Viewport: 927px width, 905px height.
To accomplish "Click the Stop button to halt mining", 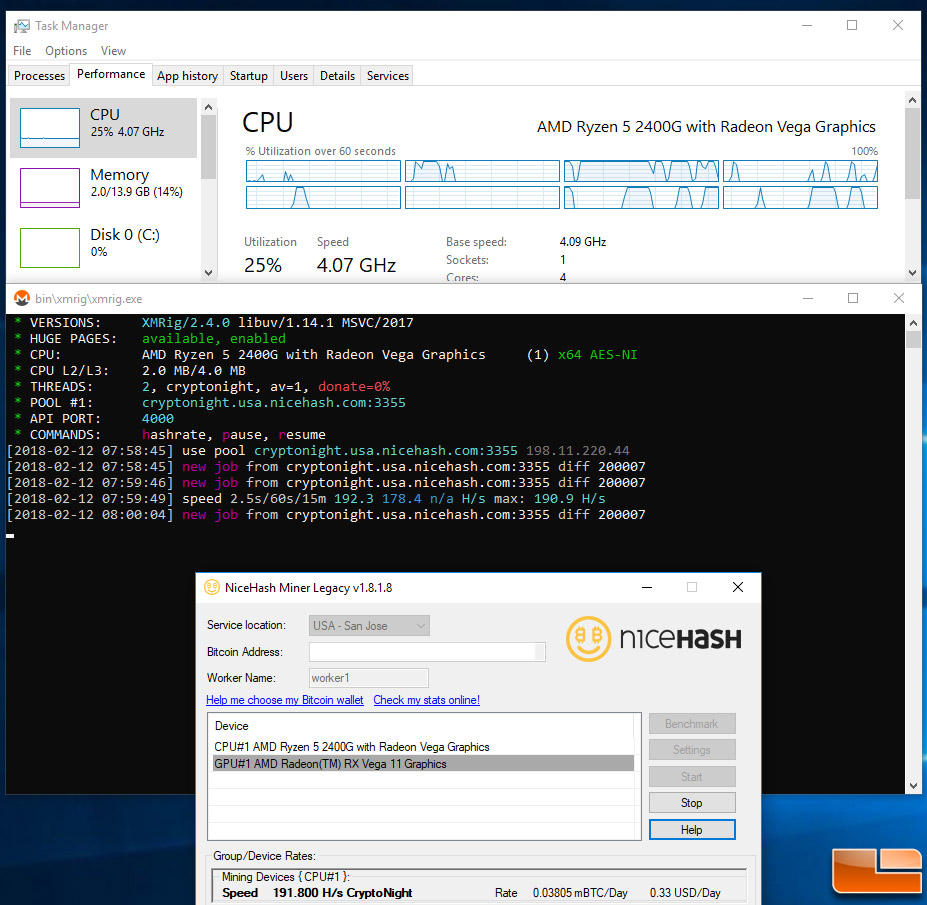I will click(692, 803).
